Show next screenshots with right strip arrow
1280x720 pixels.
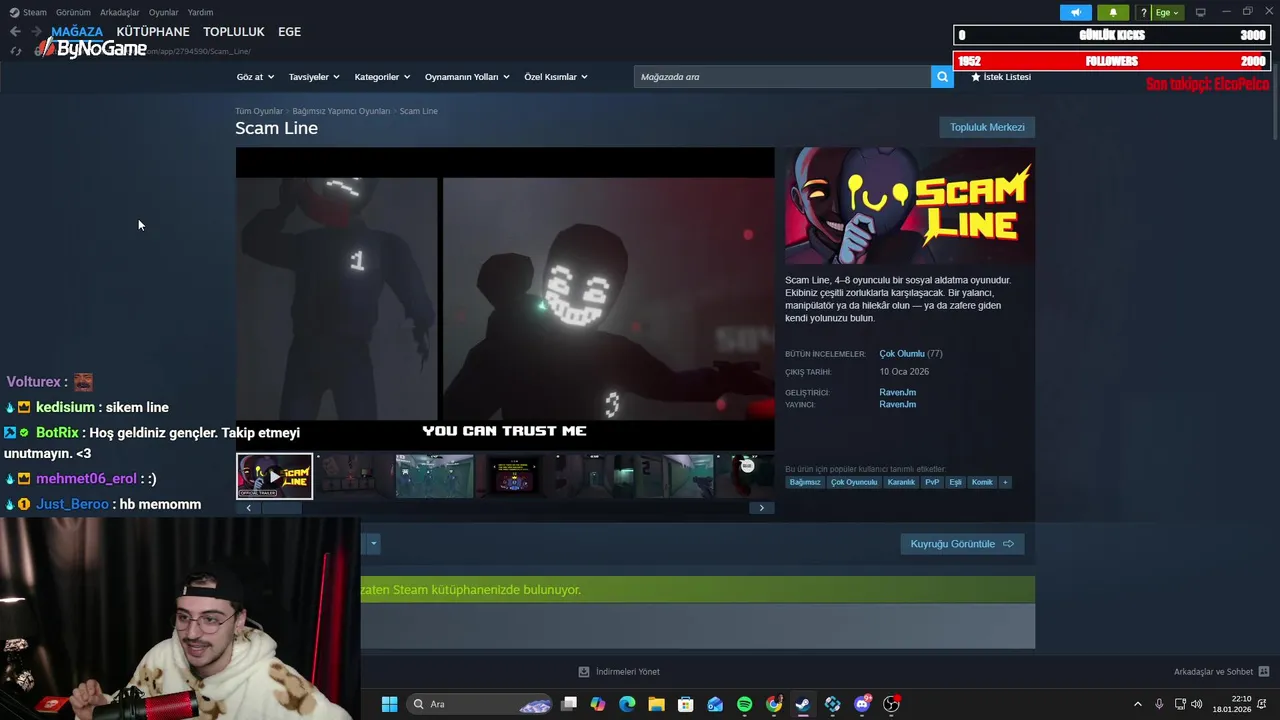[x=761, y=508]
